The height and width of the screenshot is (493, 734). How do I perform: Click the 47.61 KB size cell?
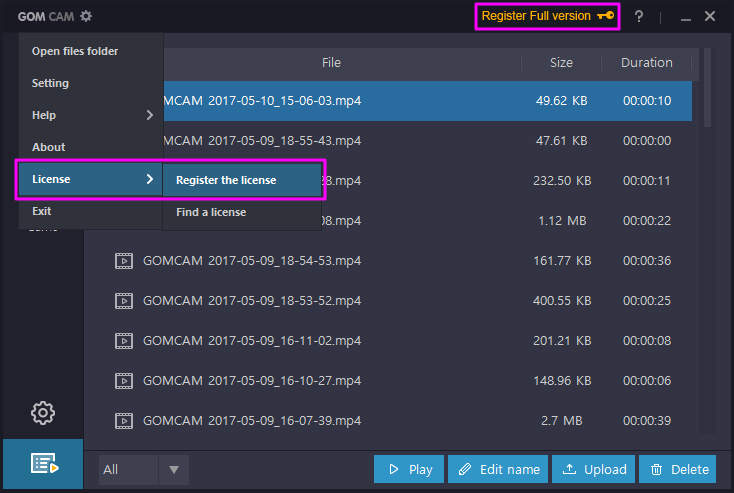click(562, 141)
